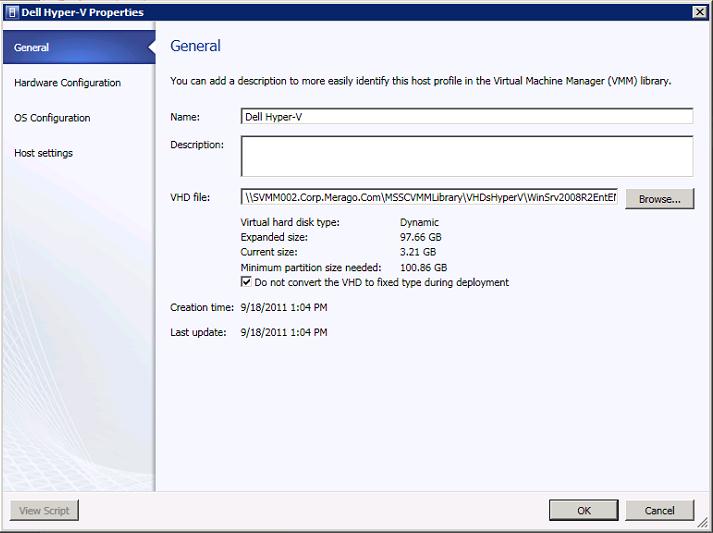713x533 pixels.
Task: Go to the Host settings page
Action: pyautogui.click(x=43, y=153)
